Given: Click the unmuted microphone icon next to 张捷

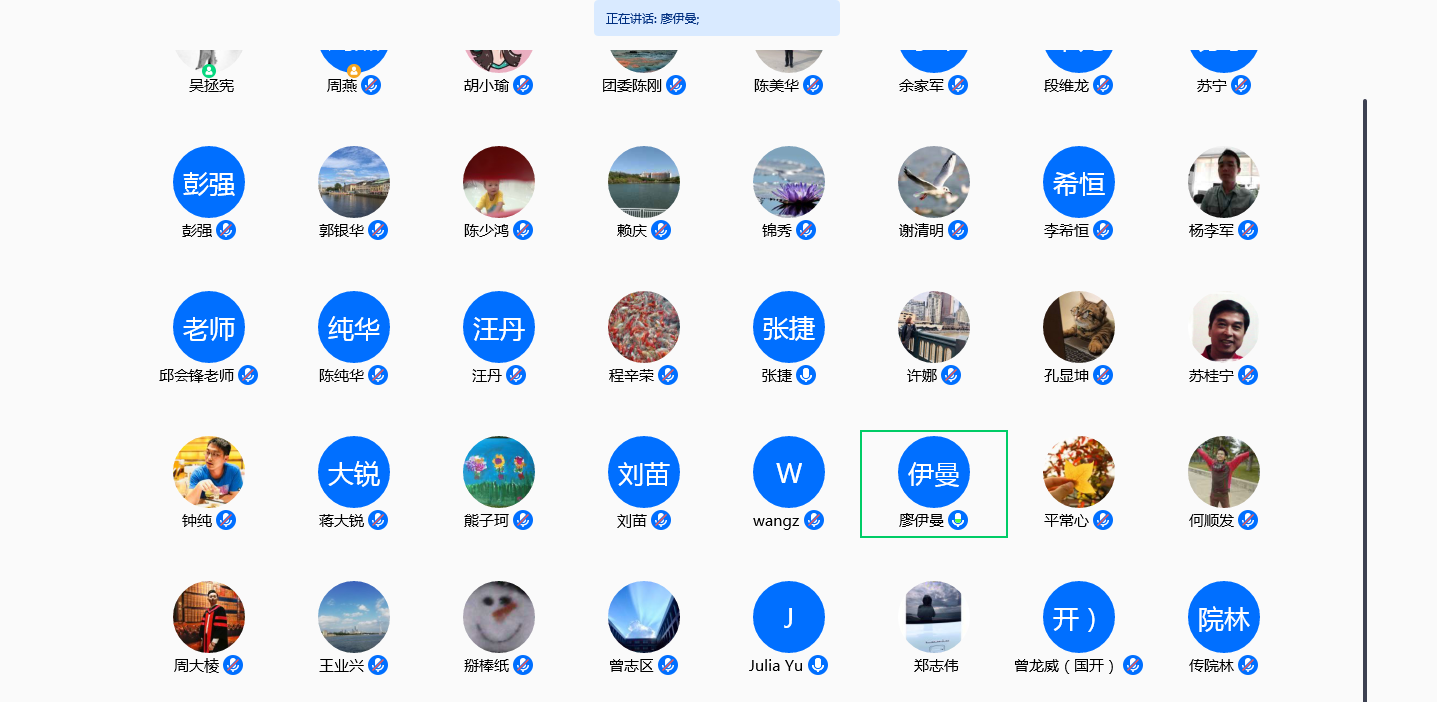Looking at the screenshot, I should pyautogui.click(x=806, y=375).
